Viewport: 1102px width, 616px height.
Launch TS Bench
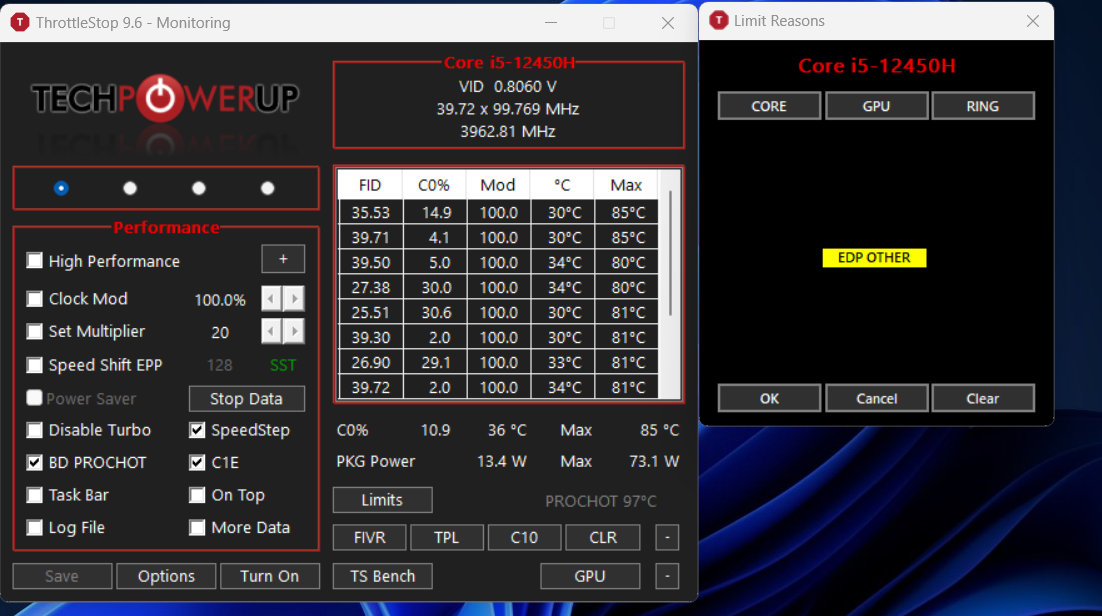click(x=382, y=576)
